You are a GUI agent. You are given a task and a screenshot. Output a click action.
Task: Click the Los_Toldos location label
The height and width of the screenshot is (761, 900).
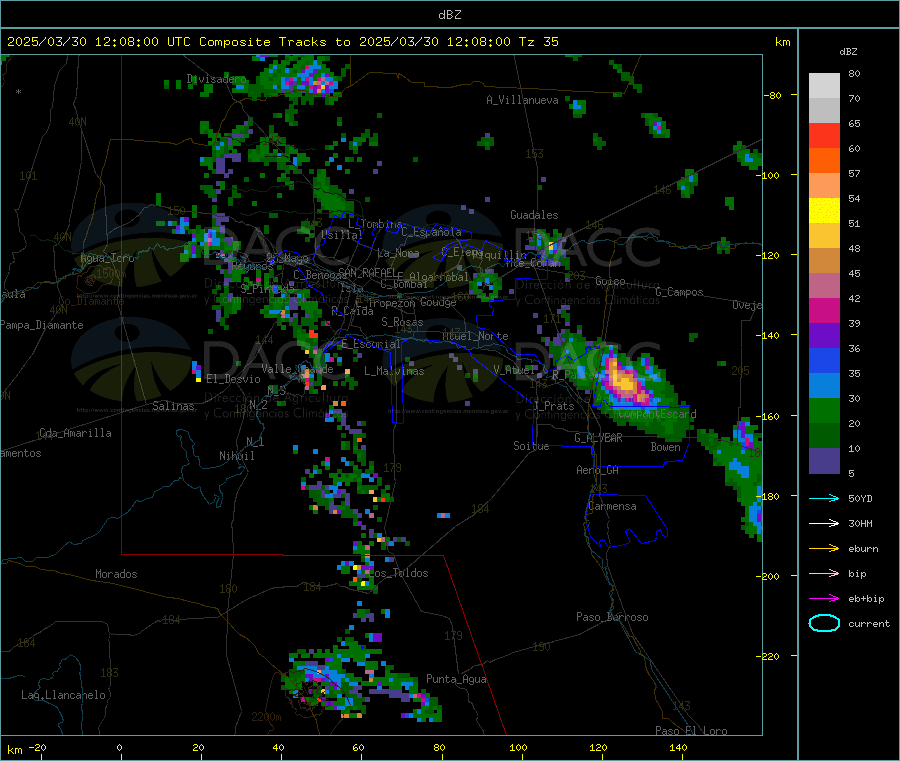397,573
